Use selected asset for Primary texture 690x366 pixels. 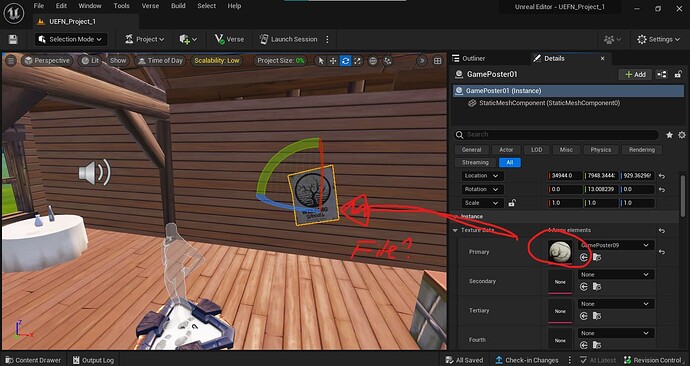(x=584, y=257)
